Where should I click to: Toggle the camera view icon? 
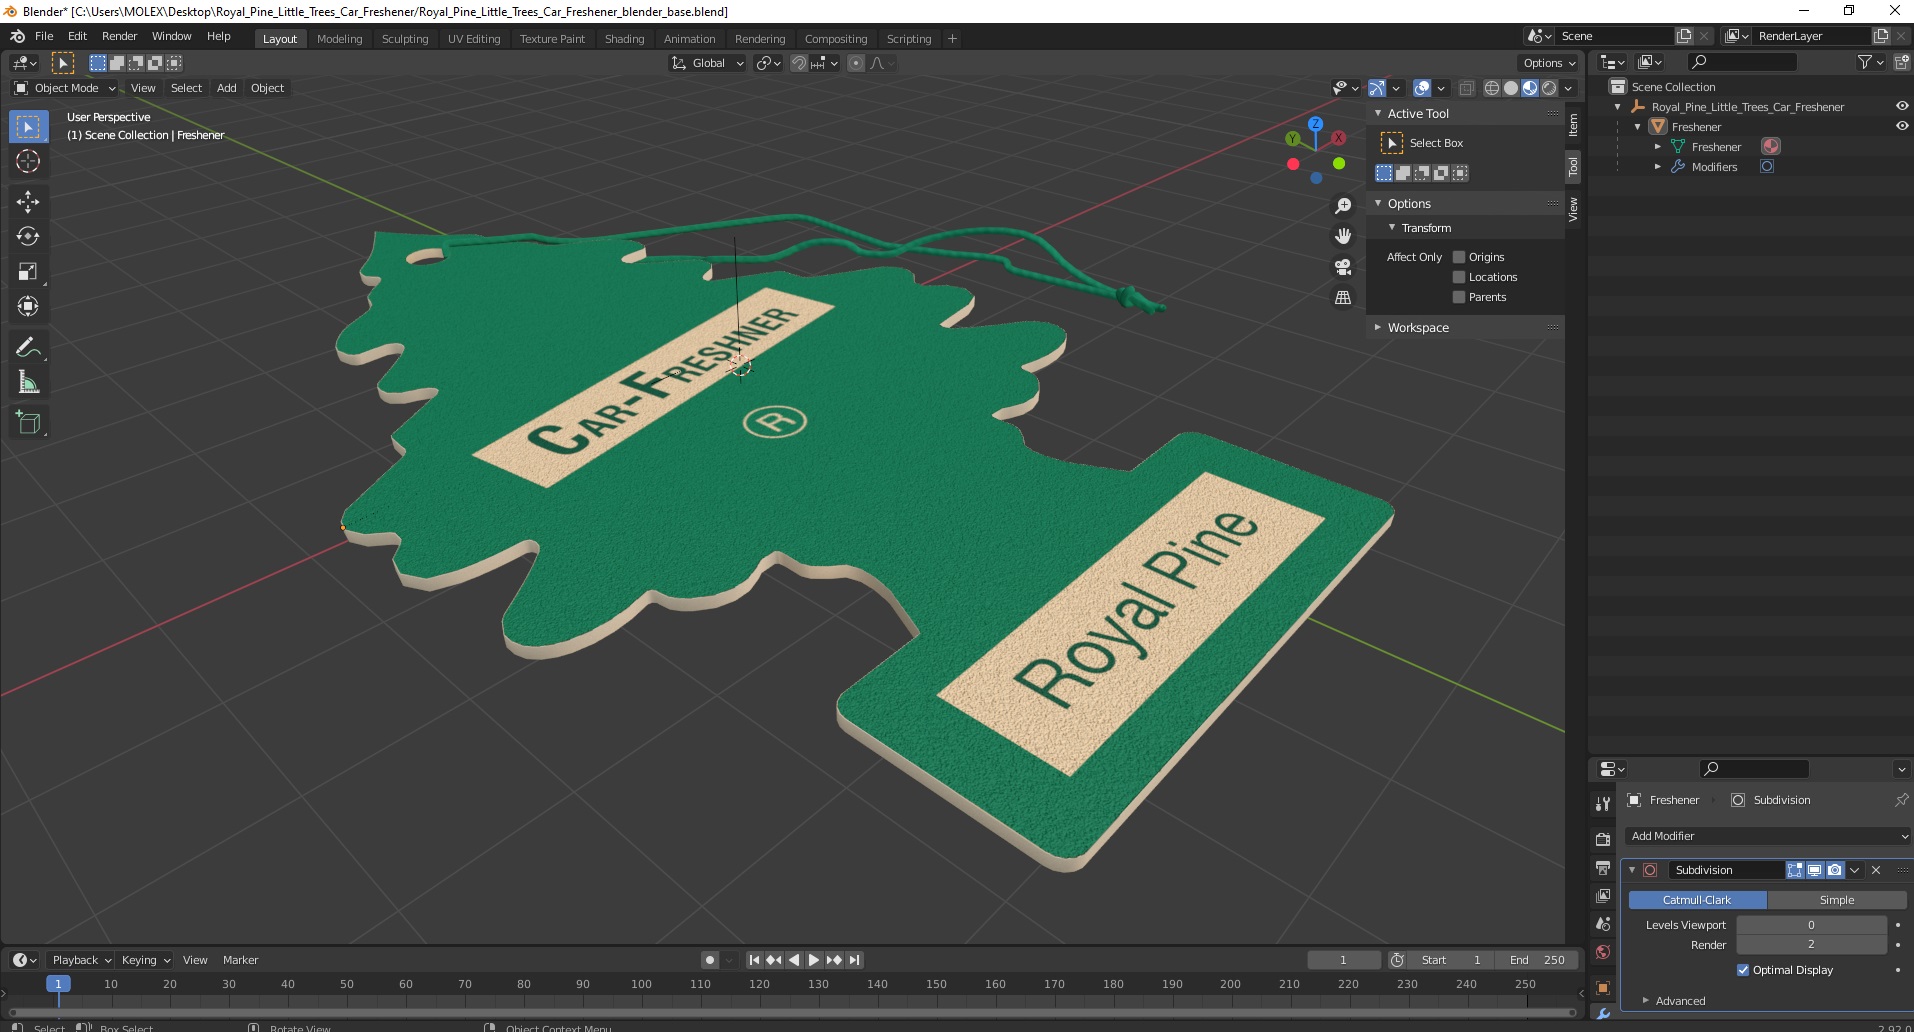(1343, 267)
